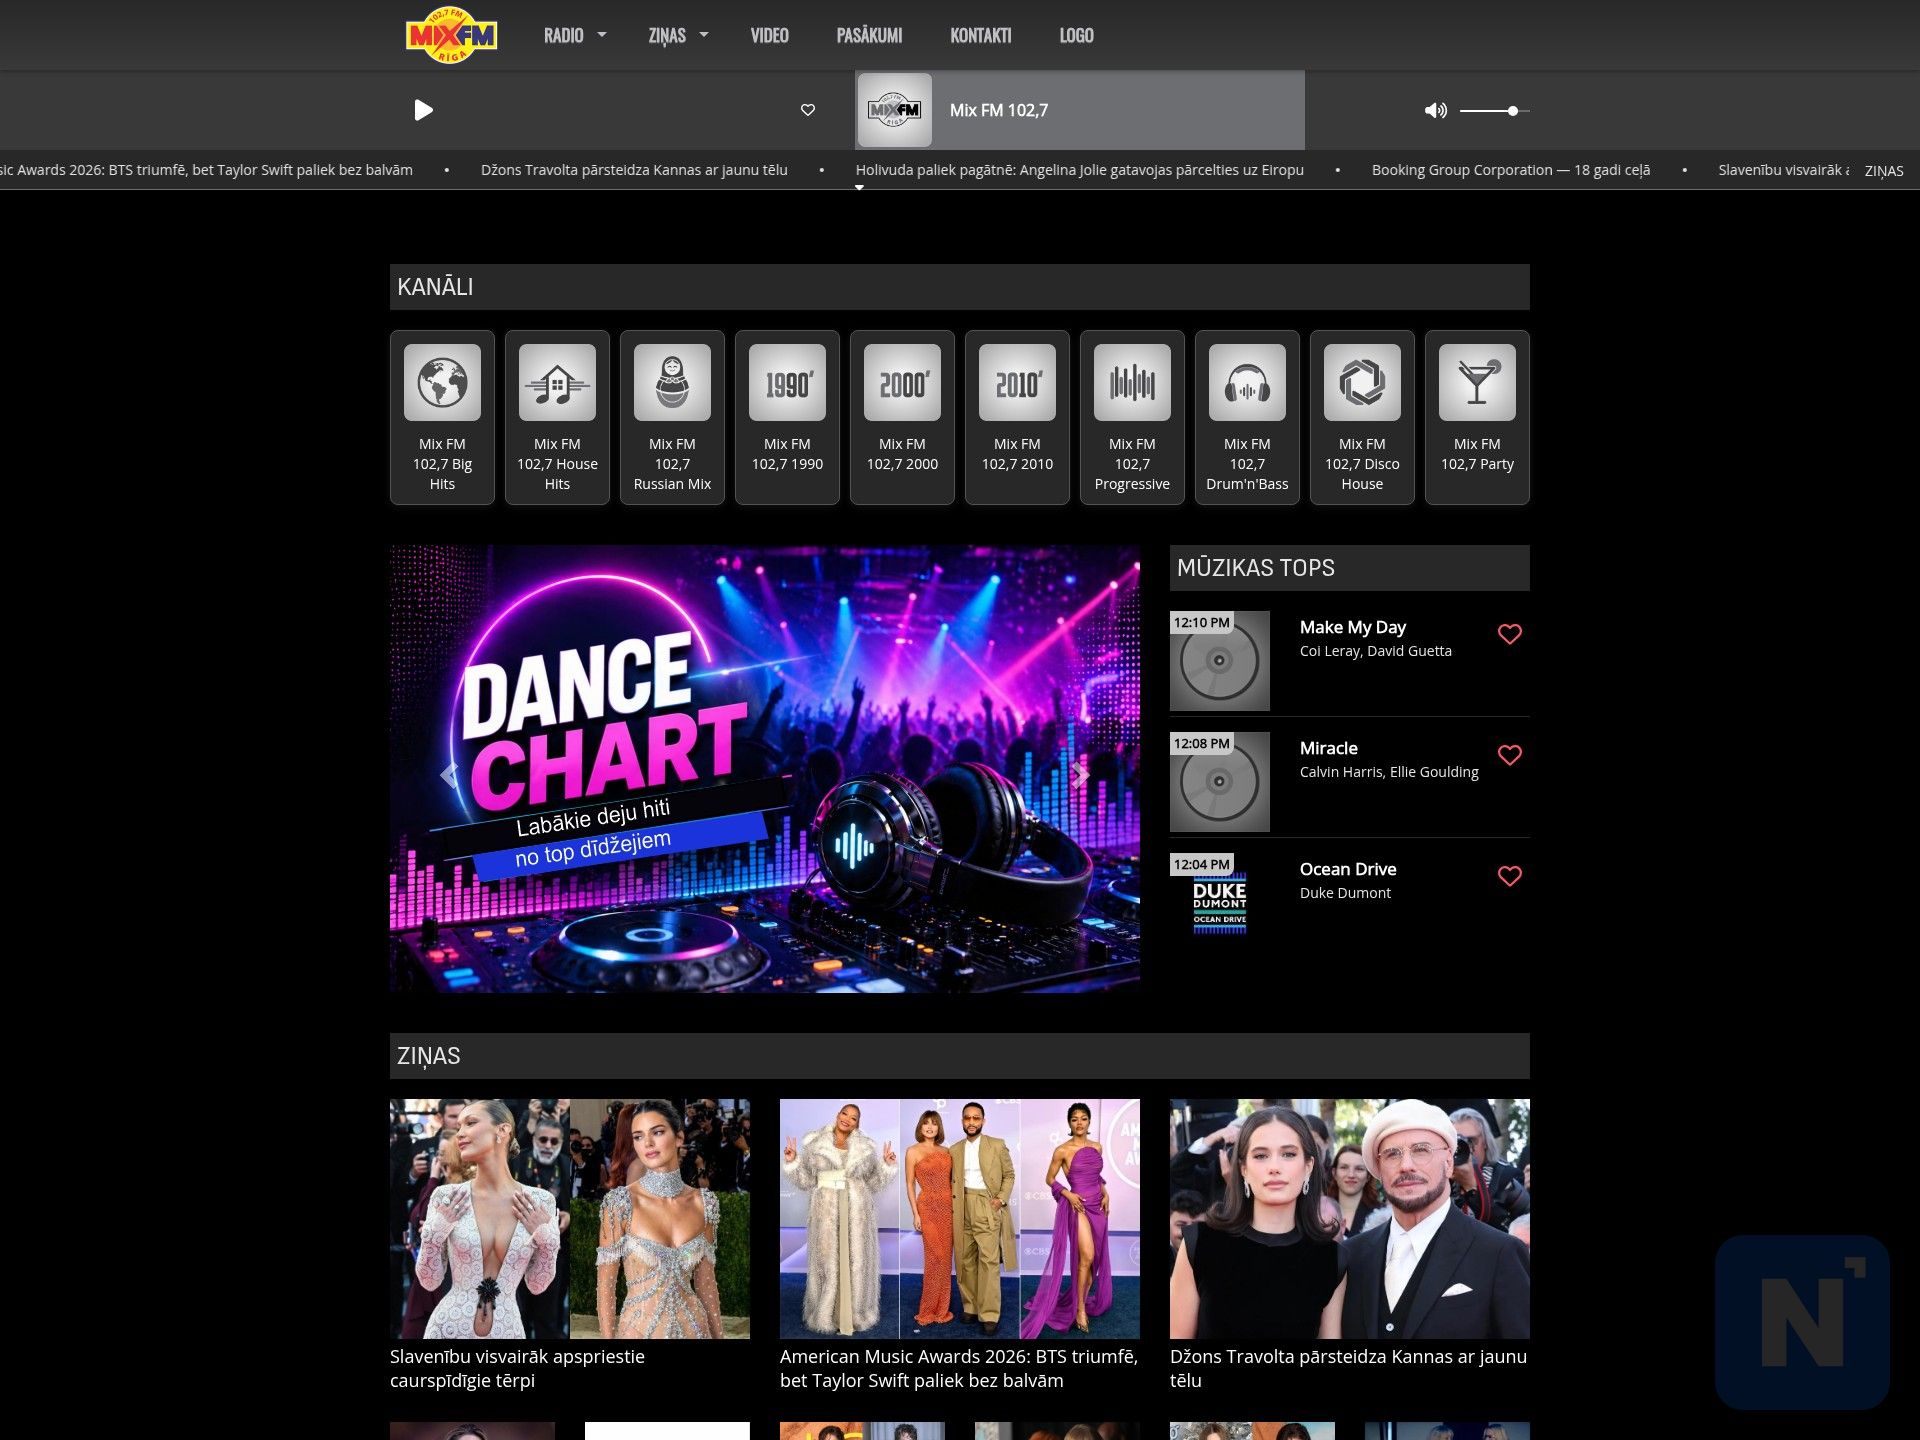Click the Mix FM Riga logo
The height and width of the screenshot is (1440, 1920).
[451, 35]
